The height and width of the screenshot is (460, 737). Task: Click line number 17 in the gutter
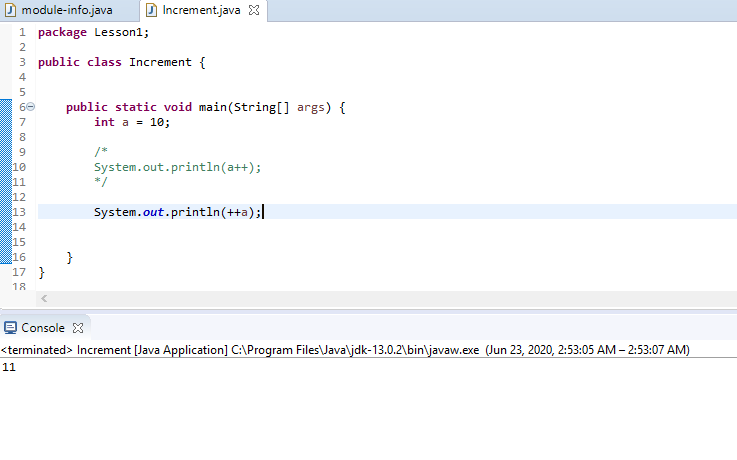point(19,272)
